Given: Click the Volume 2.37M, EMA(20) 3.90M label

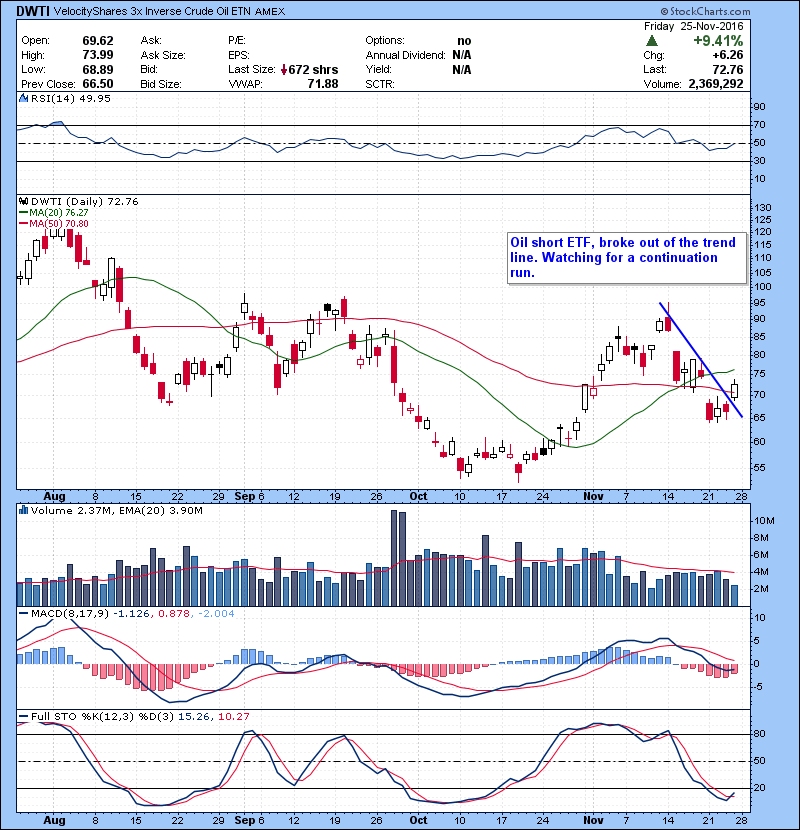Looking at the screenshot, I should click(116, 510).
